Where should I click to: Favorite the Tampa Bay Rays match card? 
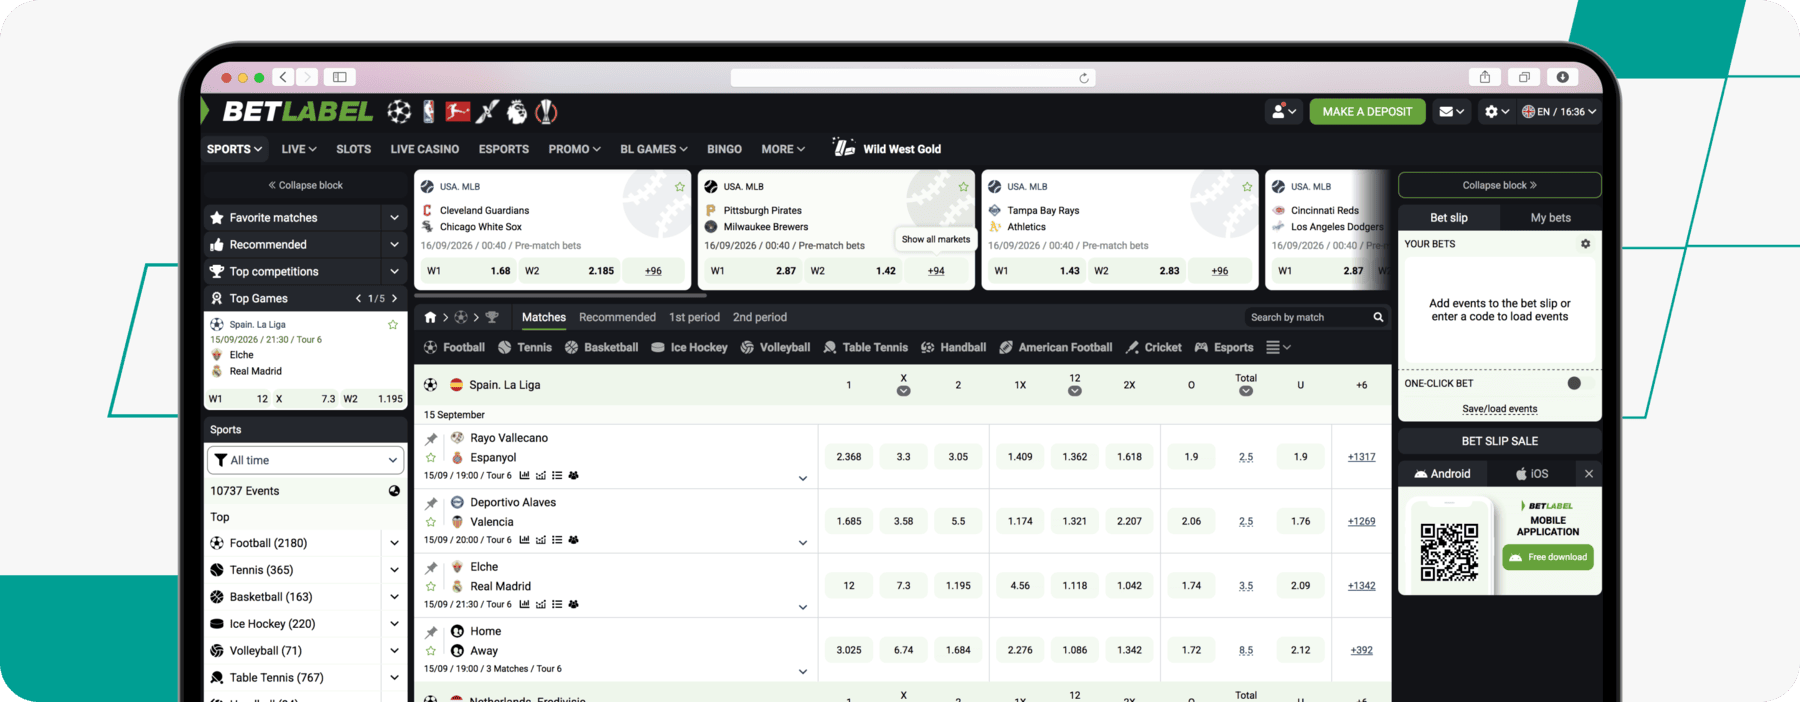(1247, 187)
